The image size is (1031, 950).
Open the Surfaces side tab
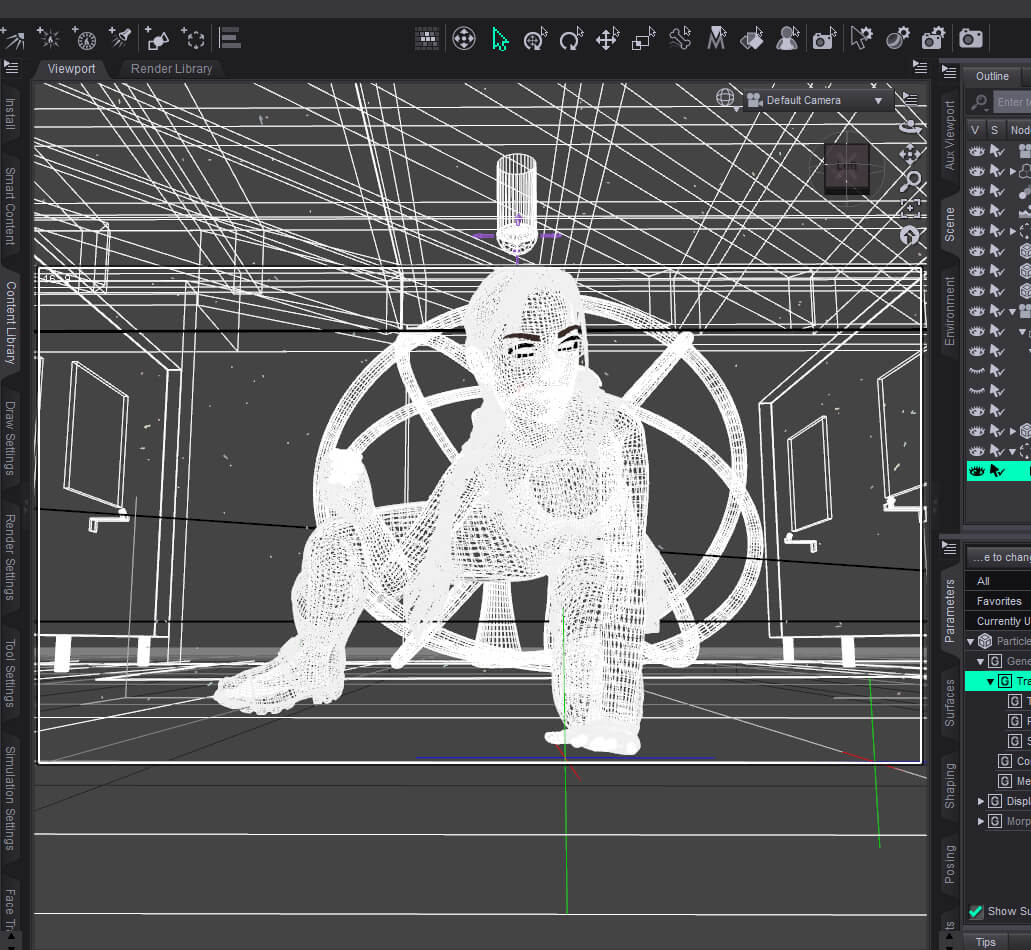click(950, 703)
